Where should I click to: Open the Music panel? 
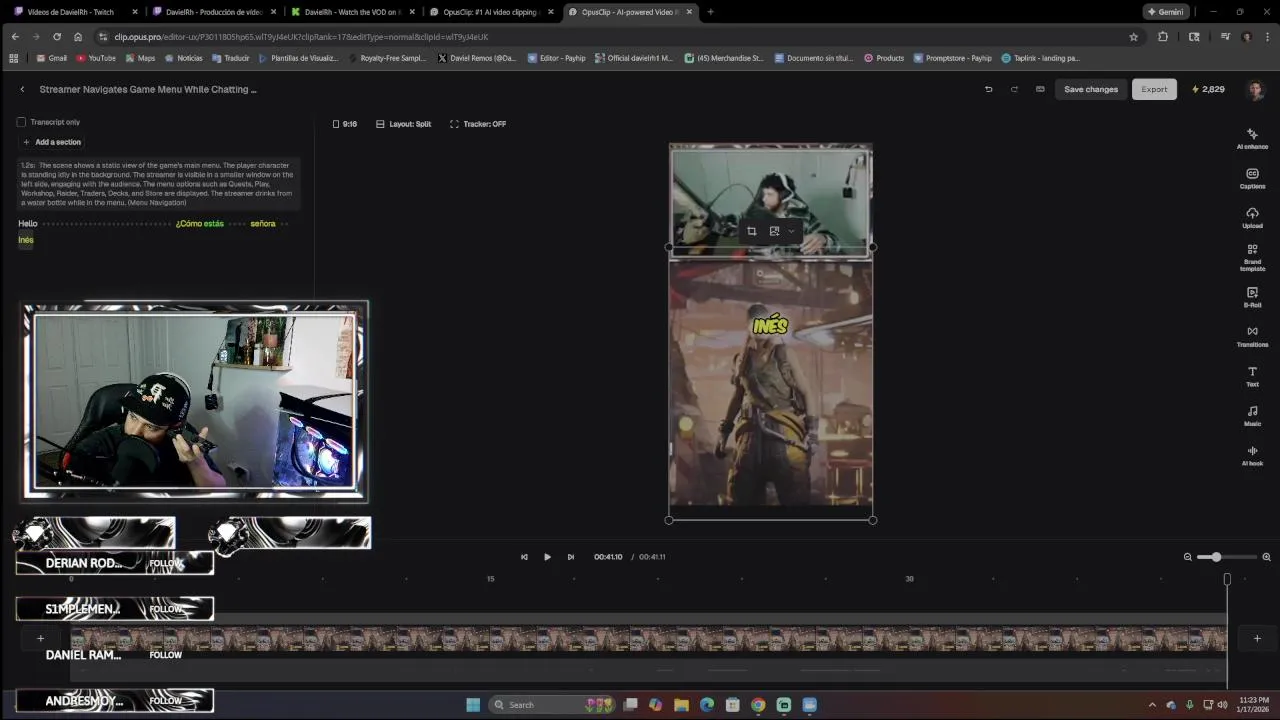click(x=1252, y=415)
